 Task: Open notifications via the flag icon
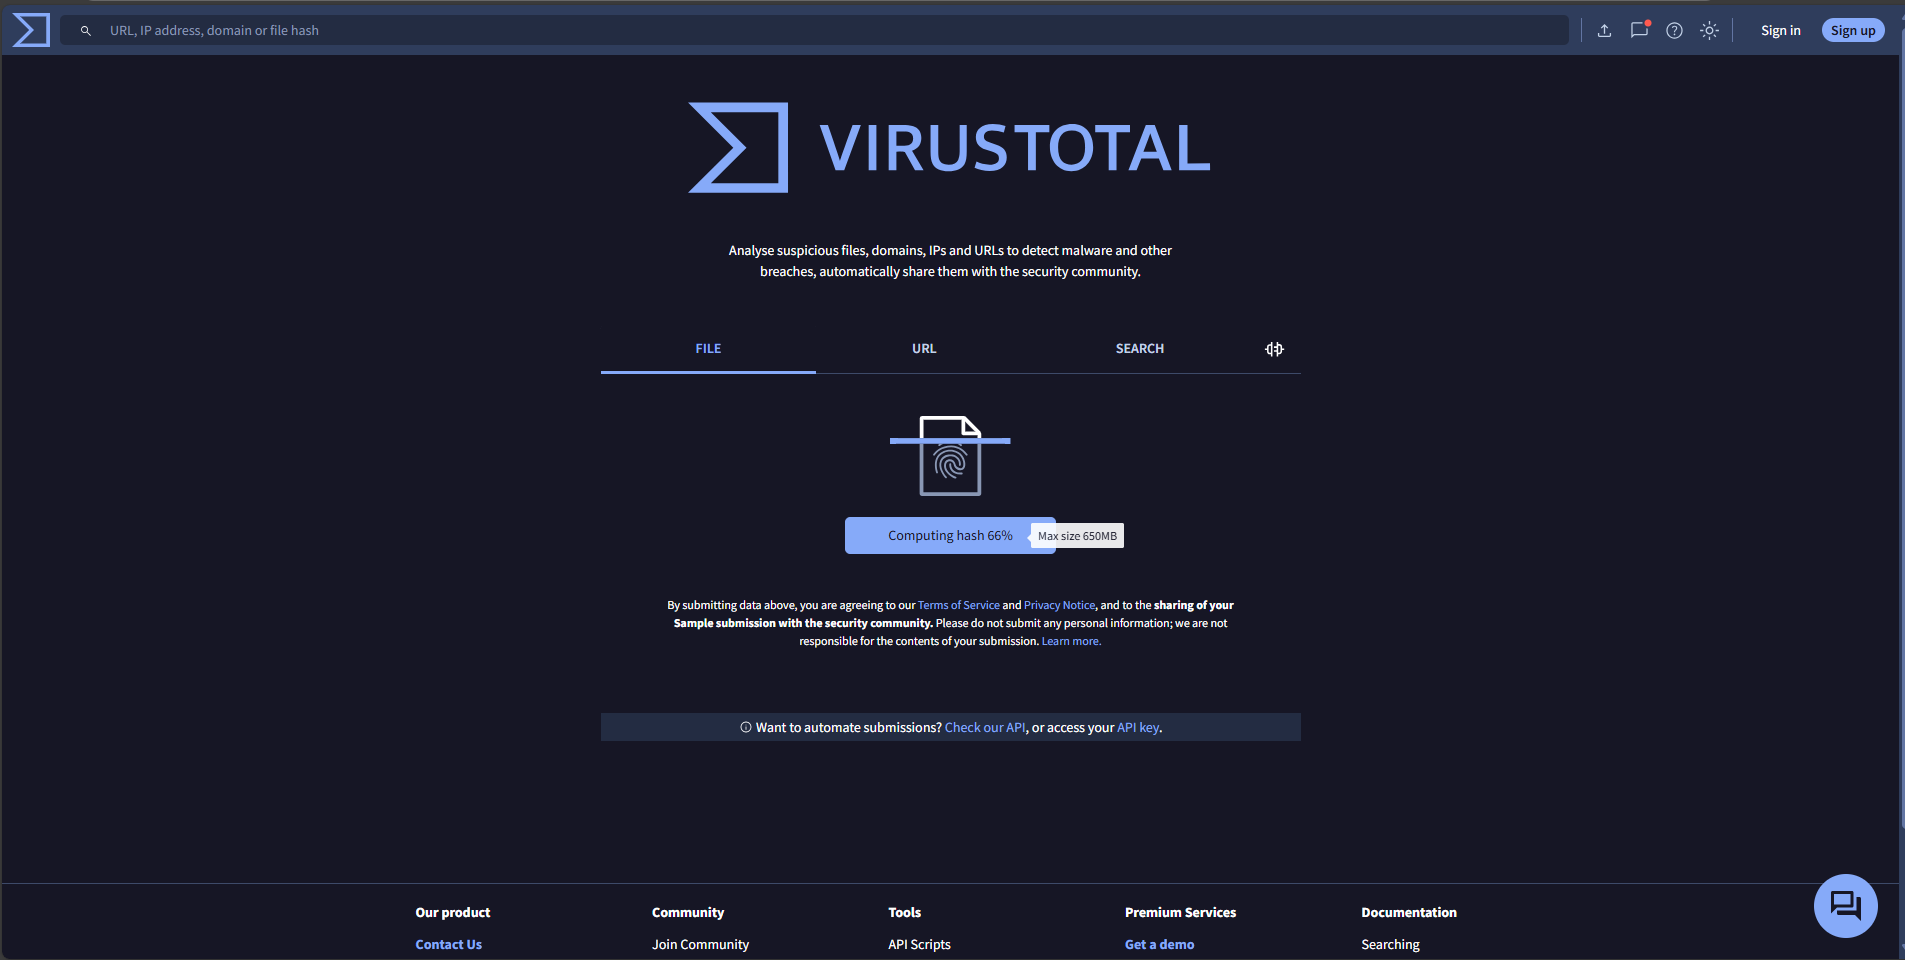1639,30
